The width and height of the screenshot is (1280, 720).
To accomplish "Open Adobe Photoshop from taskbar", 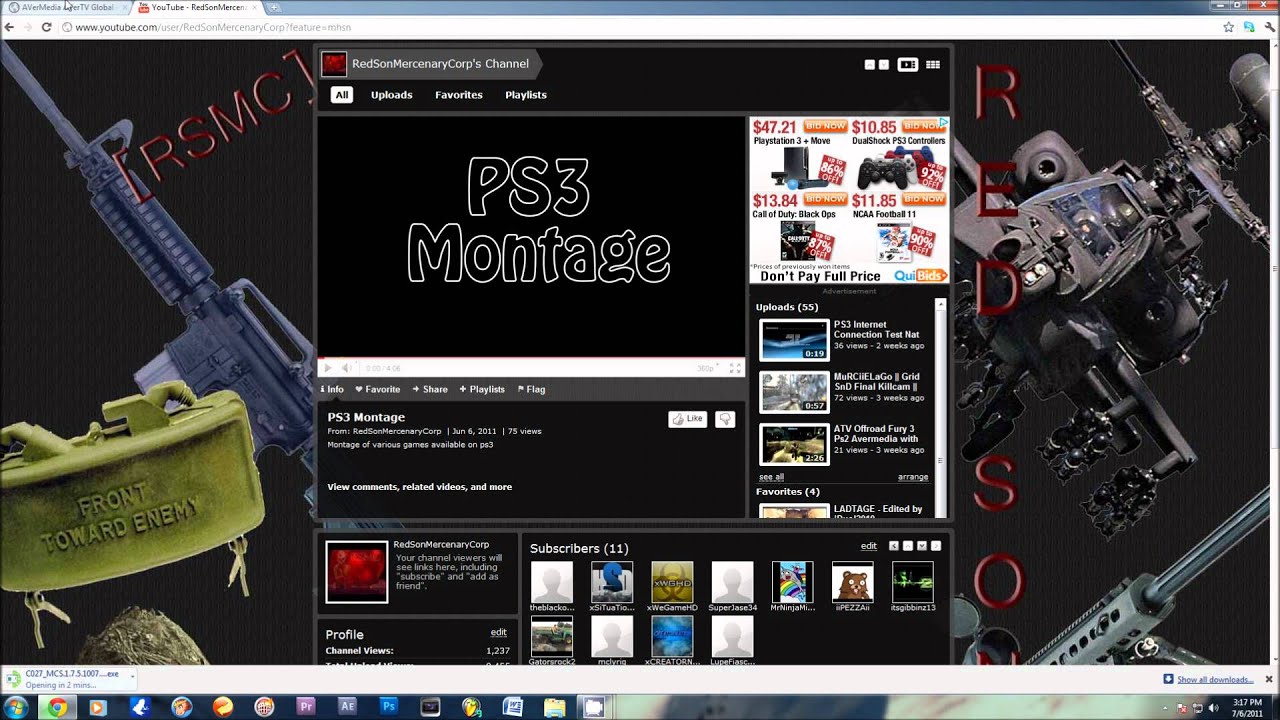I will (389, 706).
